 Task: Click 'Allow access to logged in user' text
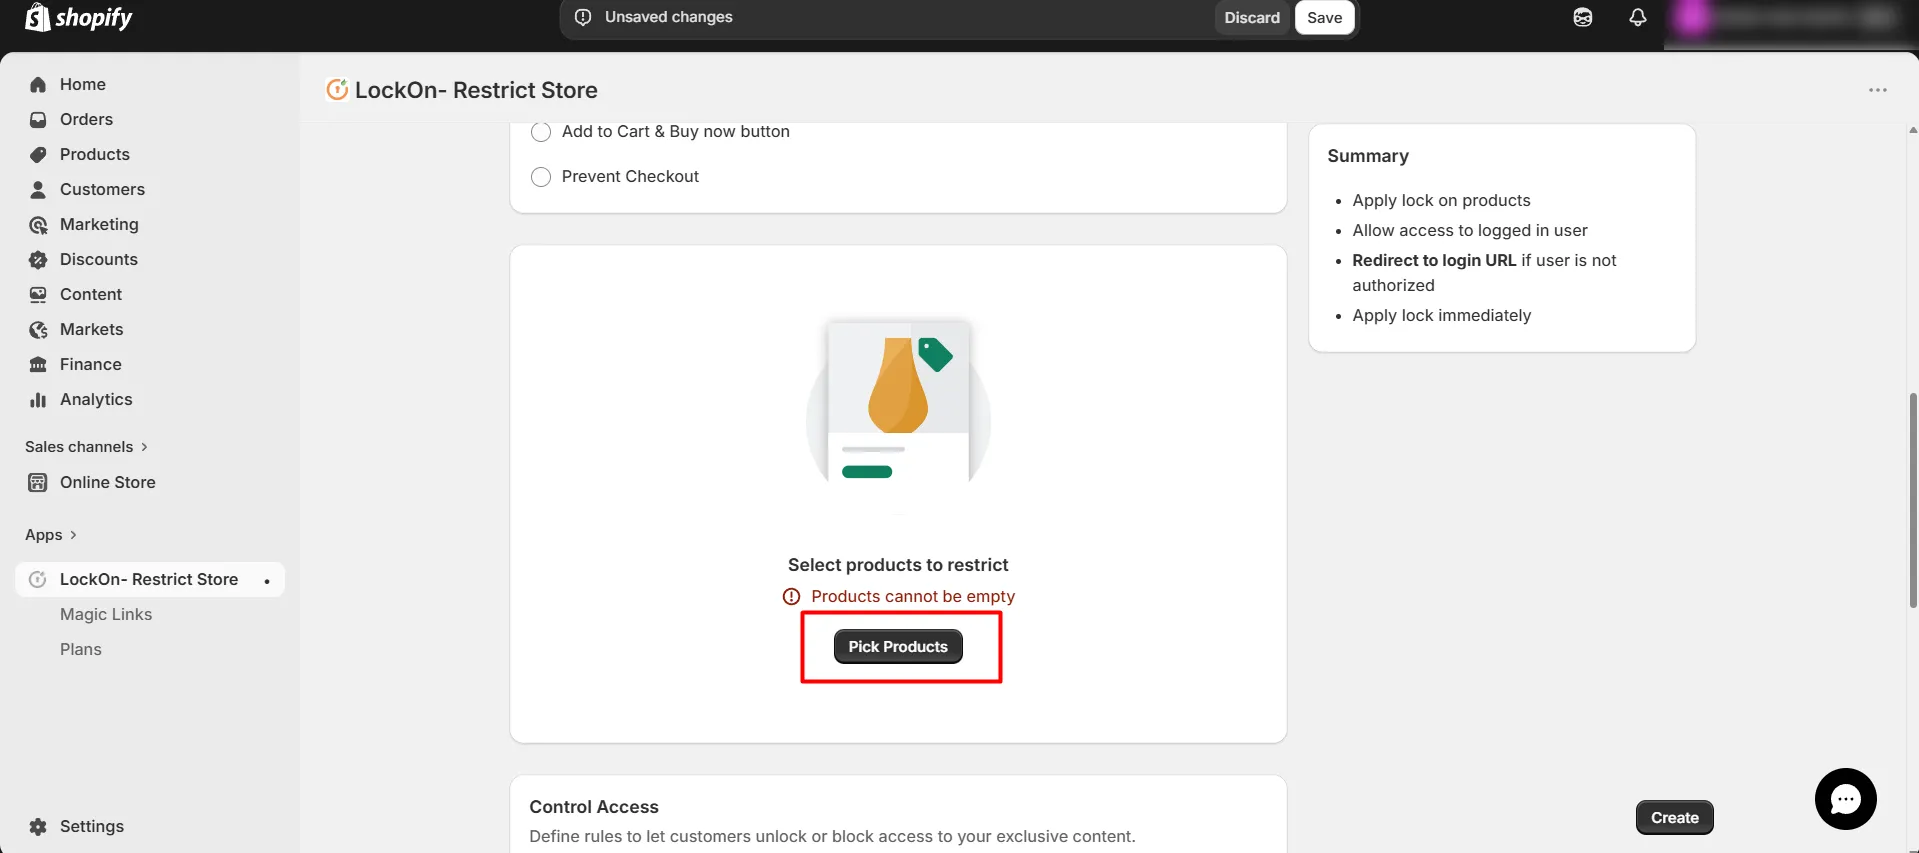click(x=1469, y=231)
